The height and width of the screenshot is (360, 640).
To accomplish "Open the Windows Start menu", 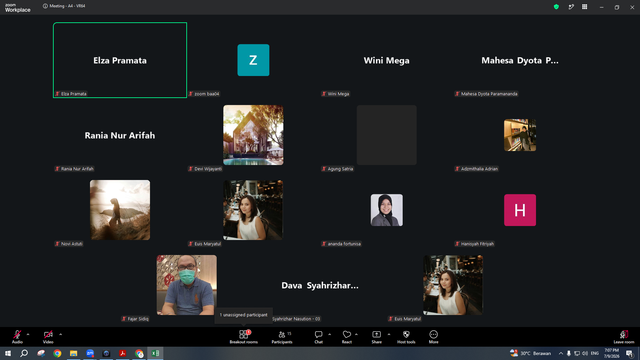I will pyautogui.click(x=8, y=353).
